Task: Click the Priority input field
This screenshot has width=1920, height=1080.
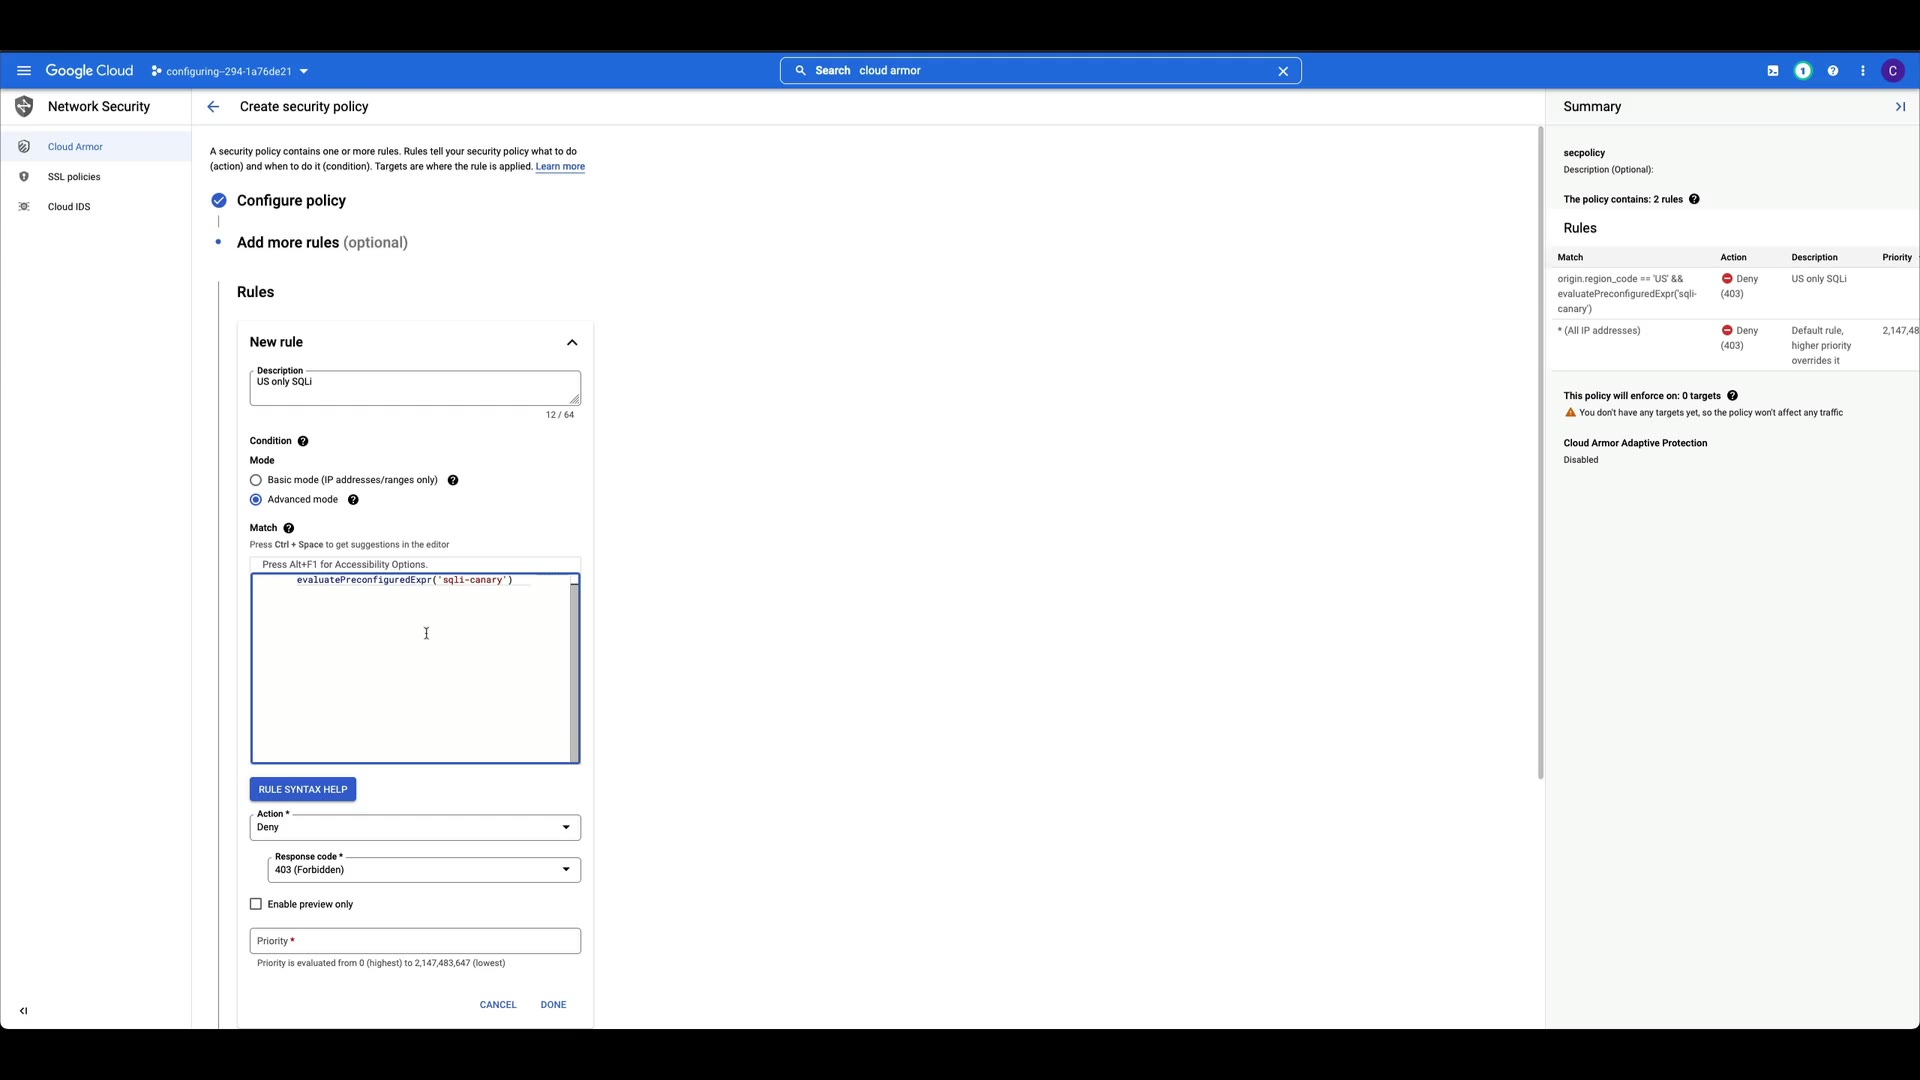Action: click(x=414, y=941)
